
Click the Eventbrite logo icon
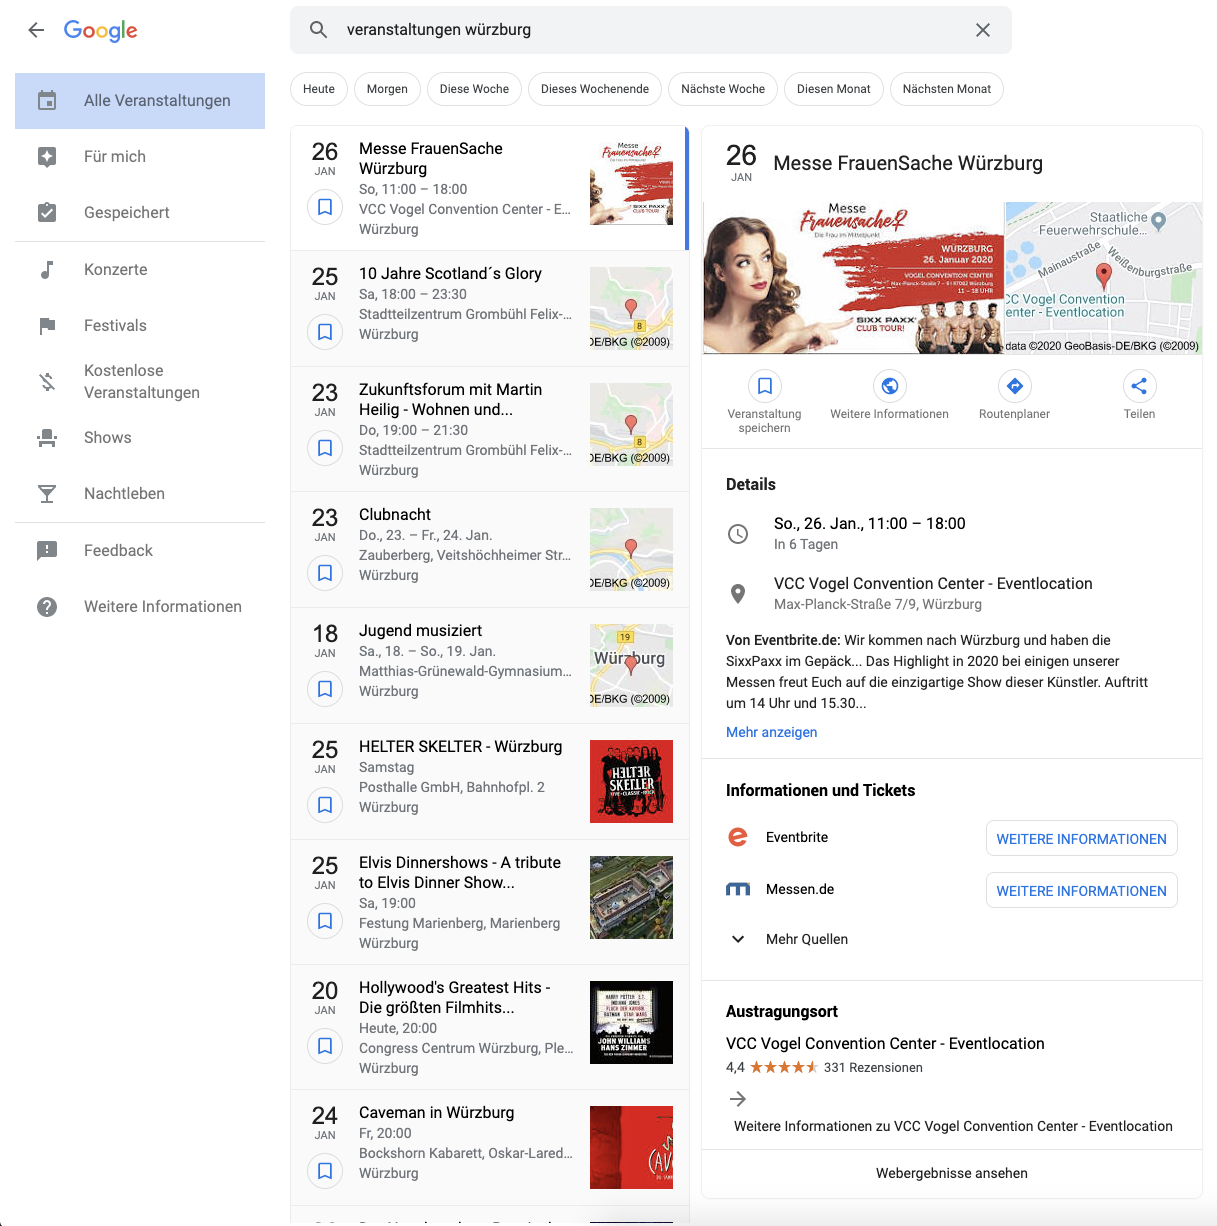coord(738,837)
